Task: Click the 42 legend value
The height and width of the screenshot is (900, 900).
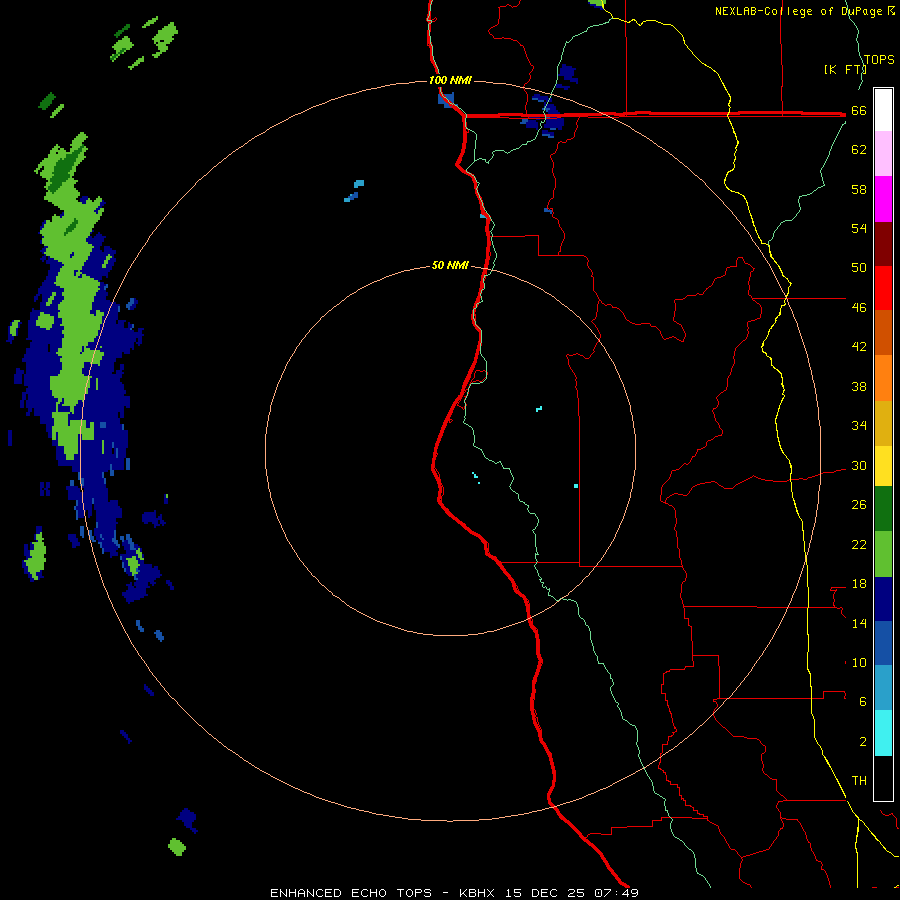Action: [859, 347]
